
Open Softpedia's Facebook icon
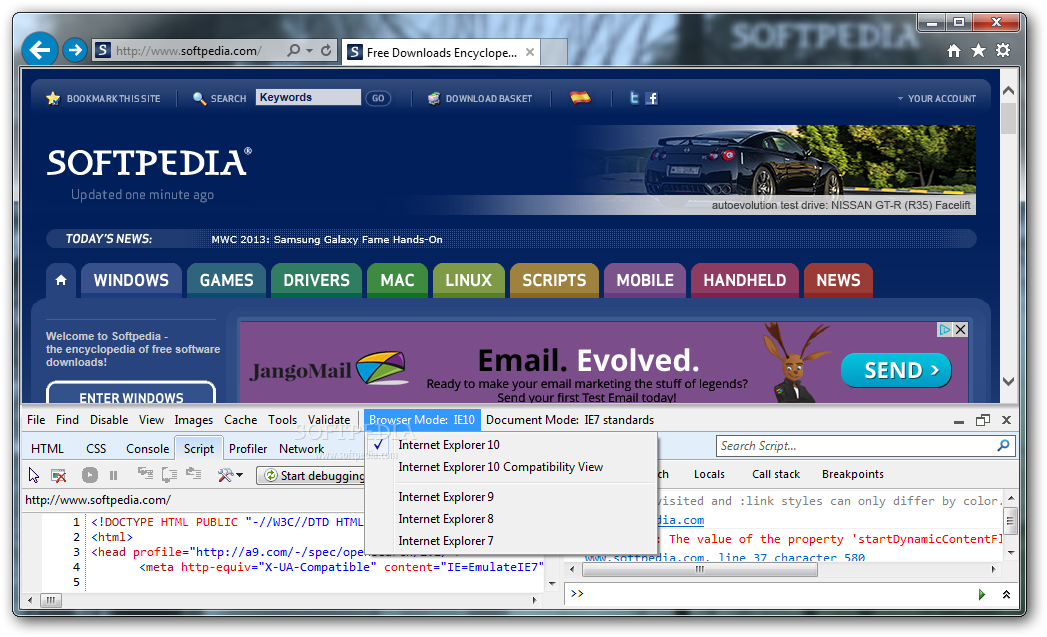pyautogui.click(x=652, y=98)
